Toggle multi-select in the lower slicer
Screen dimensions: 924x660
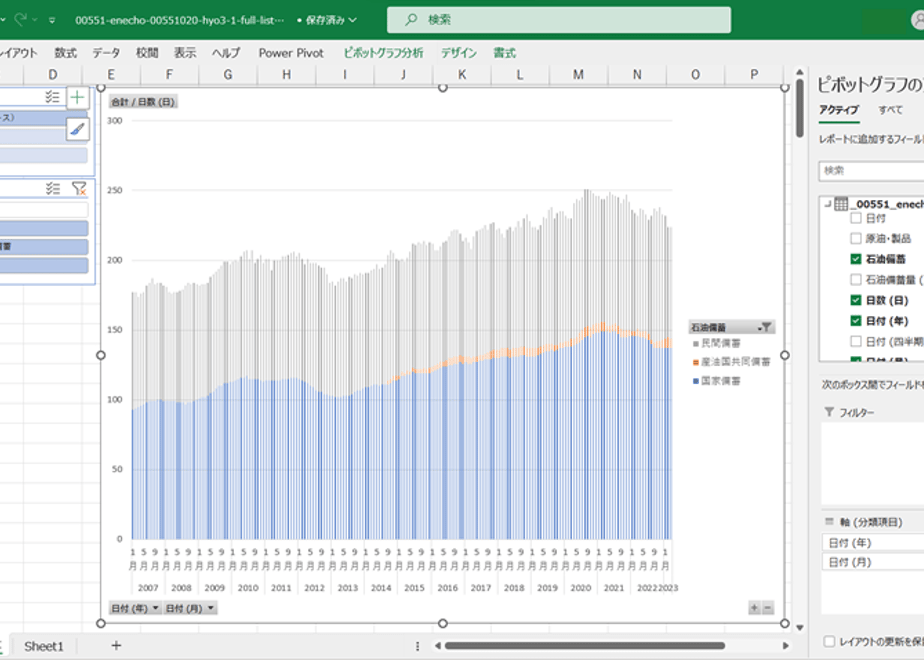[52, 189]
